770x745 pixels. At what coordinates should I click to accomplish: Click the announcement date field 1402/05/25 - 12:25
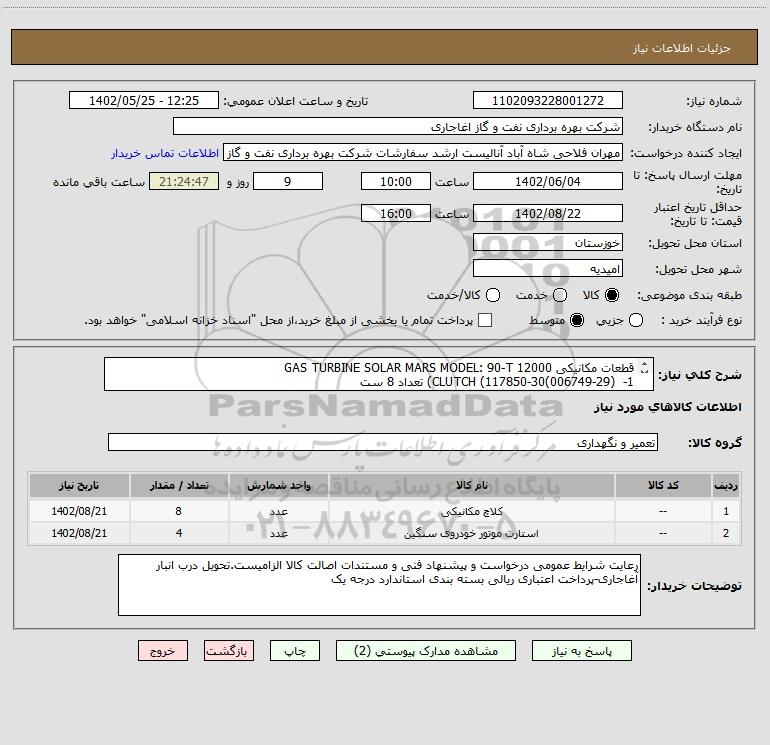(x=144, y=101)
